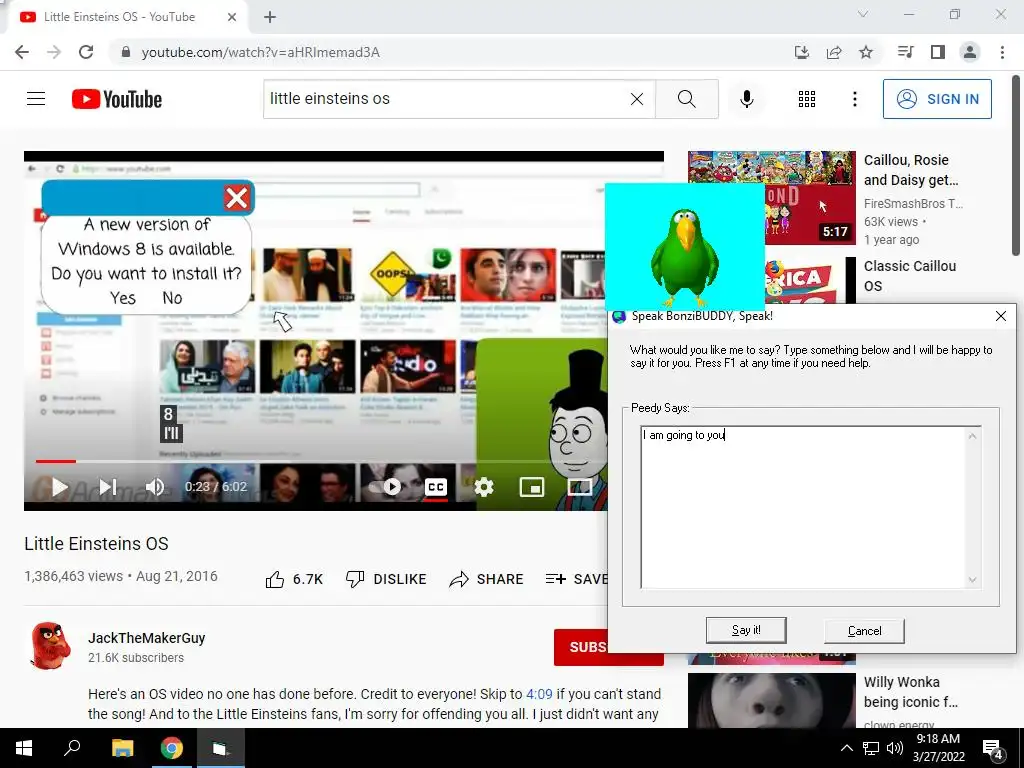This screenshot has height=768, width=1024.
Task: Go to YouTube home via logo
Action: pos(117,99)
